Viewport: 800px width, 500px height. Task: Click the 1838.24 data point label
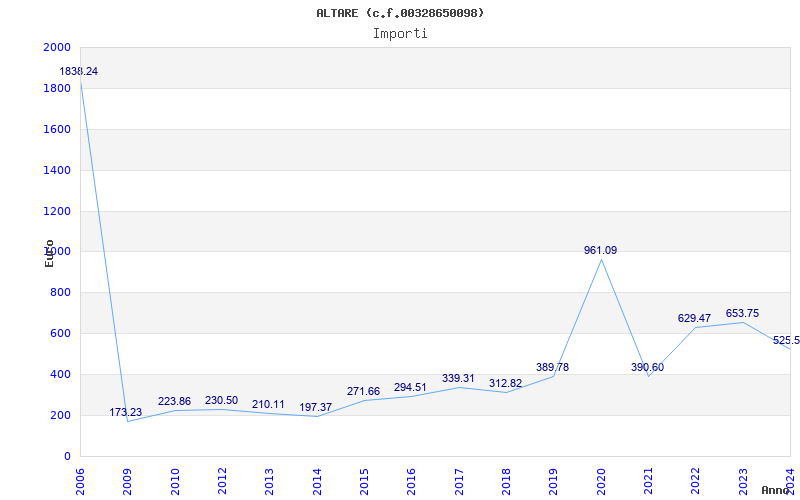pyautogui.click(x=79, y=71)
